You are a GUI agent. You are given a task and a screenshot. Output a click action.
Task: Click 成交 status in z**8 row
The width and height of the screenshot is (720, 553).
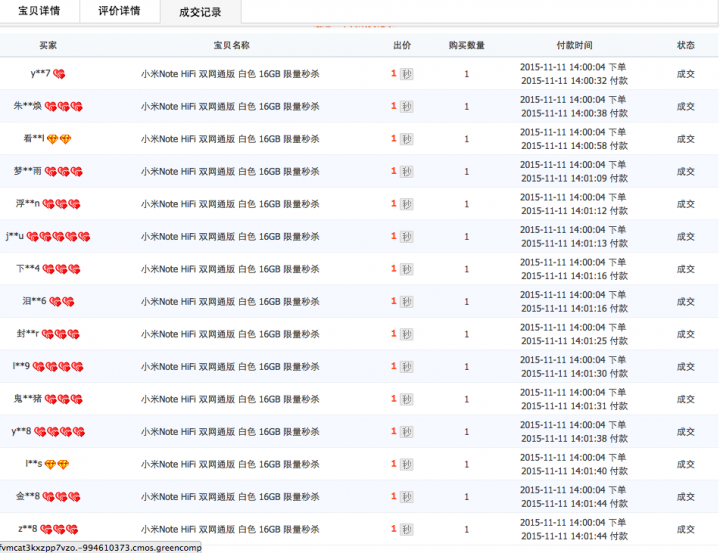(686, 530)
